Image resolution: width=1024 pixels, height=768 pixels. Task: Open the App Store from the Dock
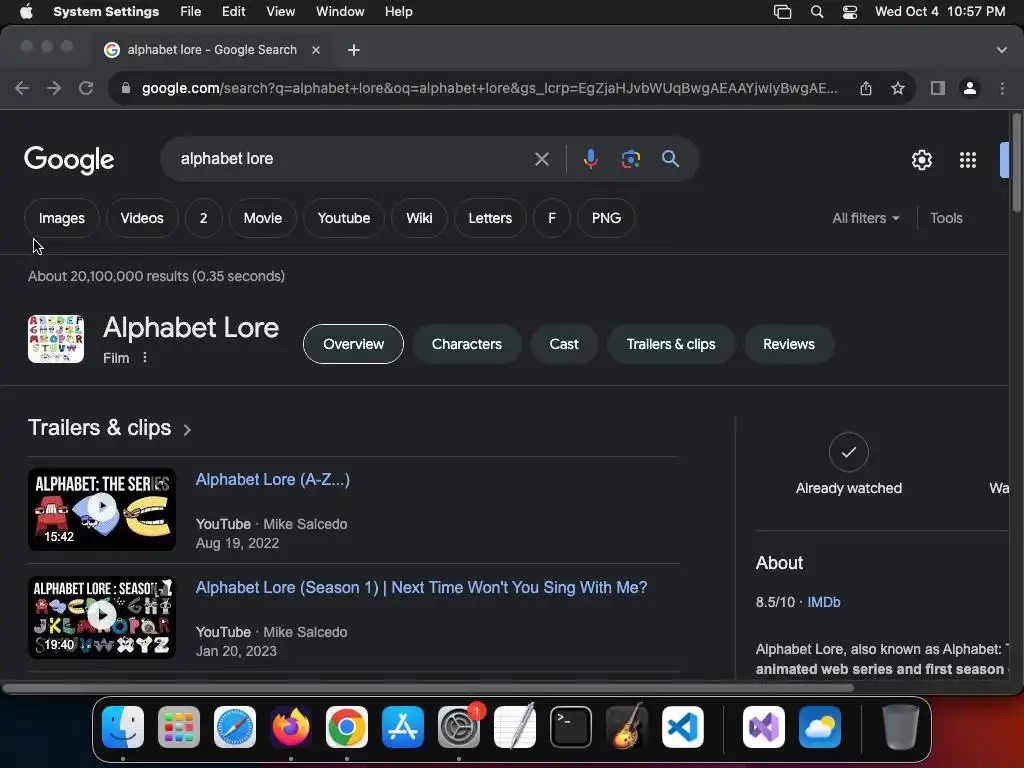(403, 727)
